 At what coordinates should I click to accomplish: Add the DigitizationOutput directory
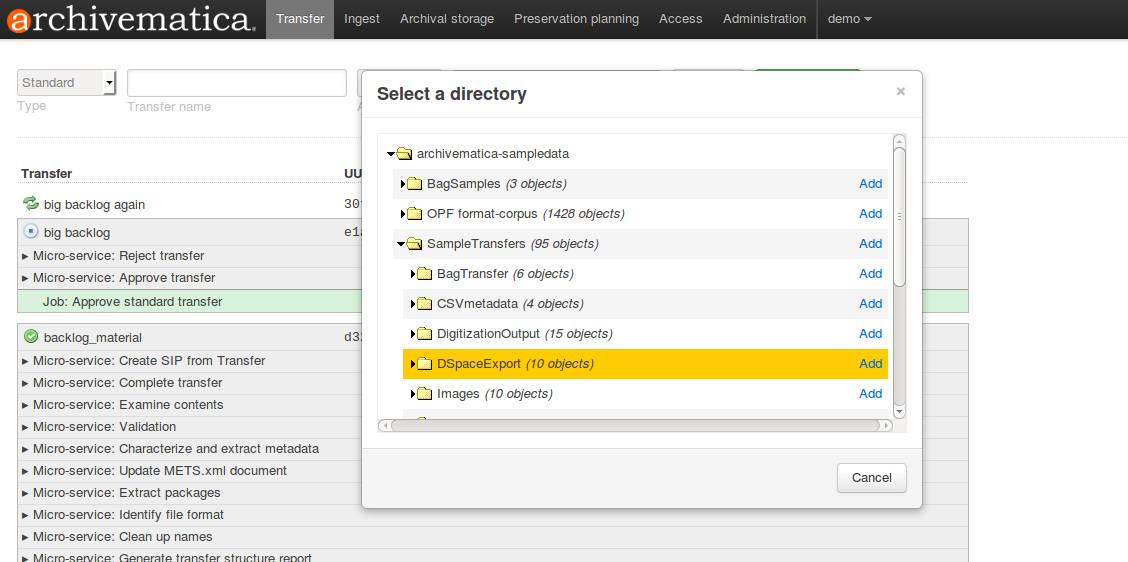(870, 334)
